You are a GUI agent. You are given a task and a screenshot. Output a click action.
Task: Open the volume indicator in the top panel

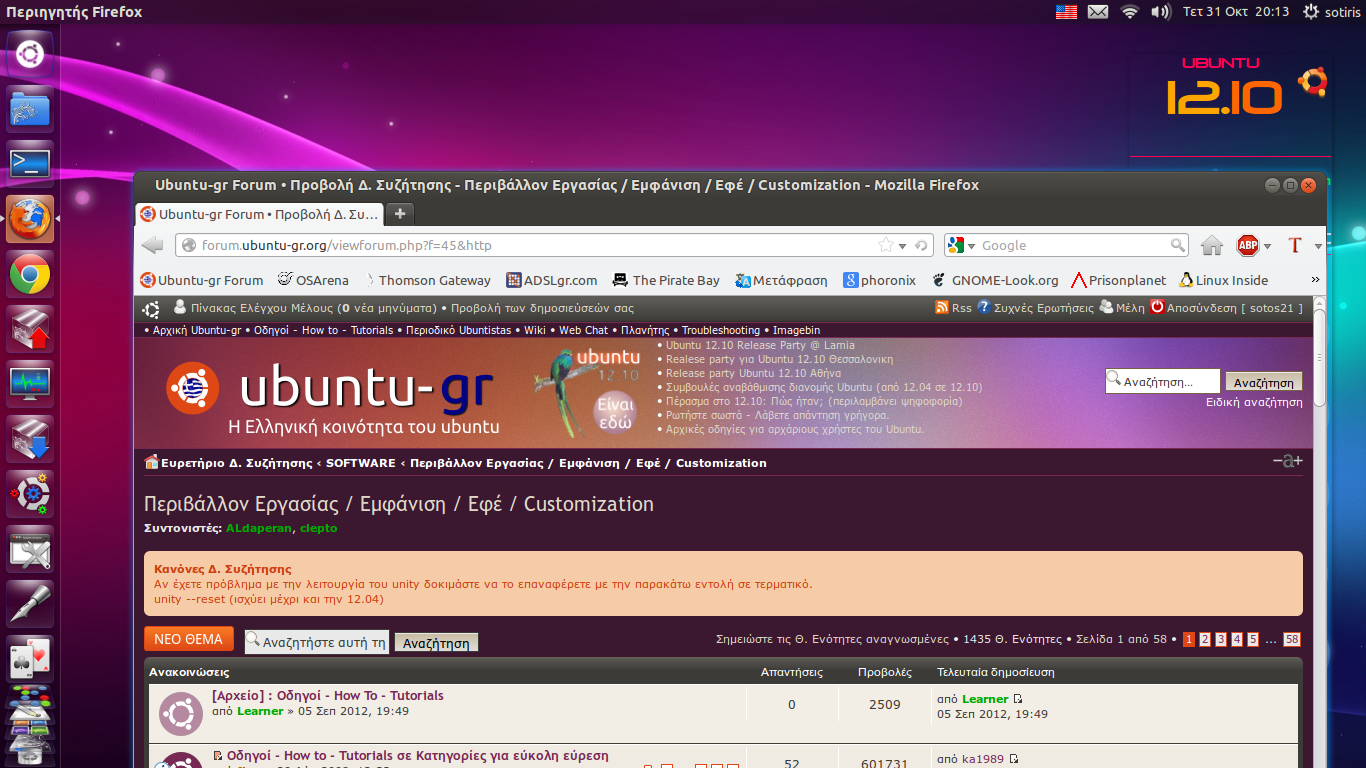[1160, 12]
